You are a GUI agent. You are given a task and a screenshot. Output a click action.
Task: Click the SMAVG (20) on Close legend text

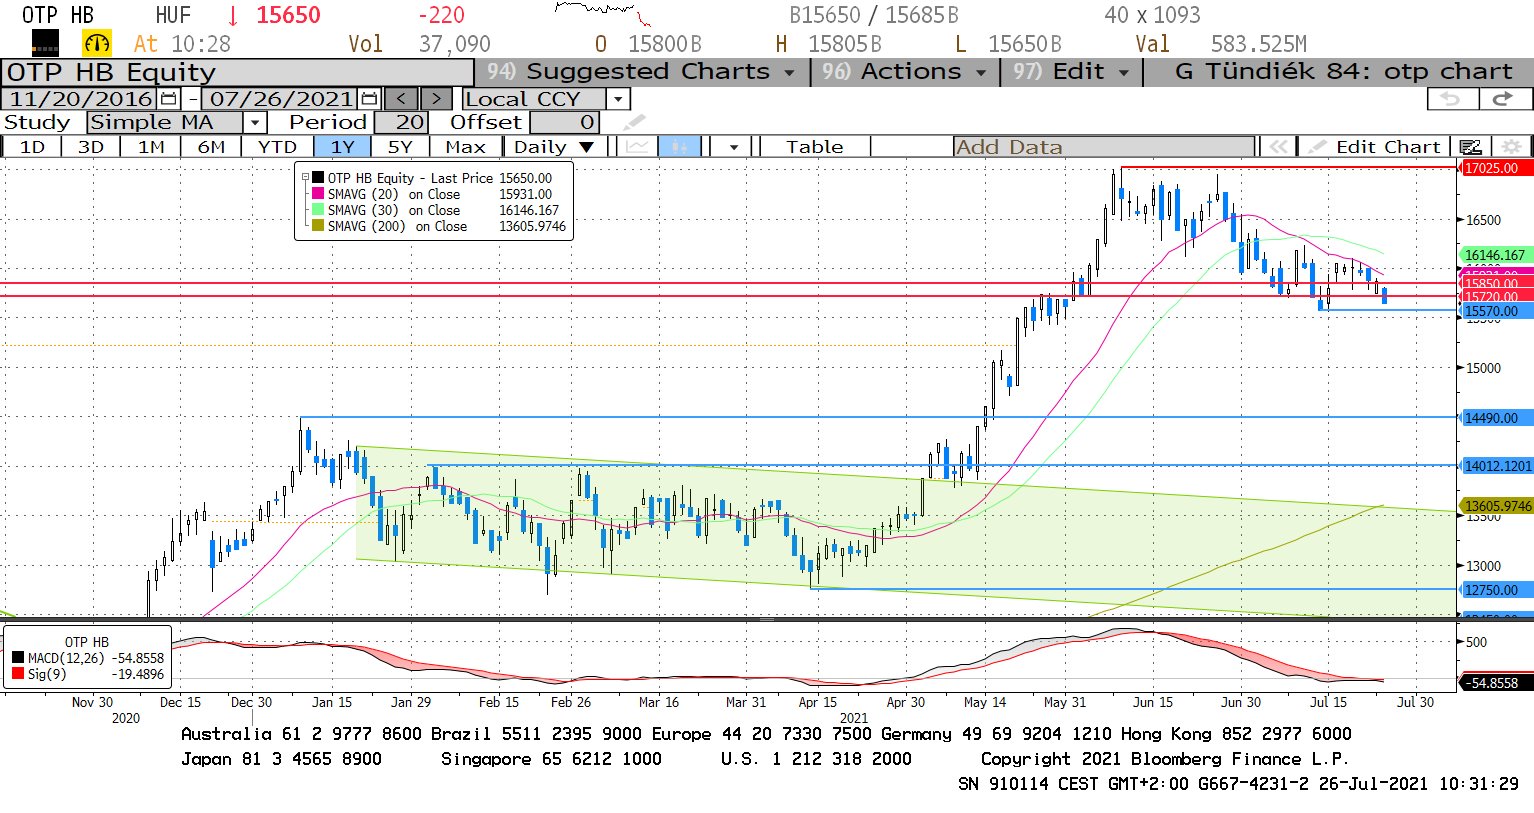[394, 194]
